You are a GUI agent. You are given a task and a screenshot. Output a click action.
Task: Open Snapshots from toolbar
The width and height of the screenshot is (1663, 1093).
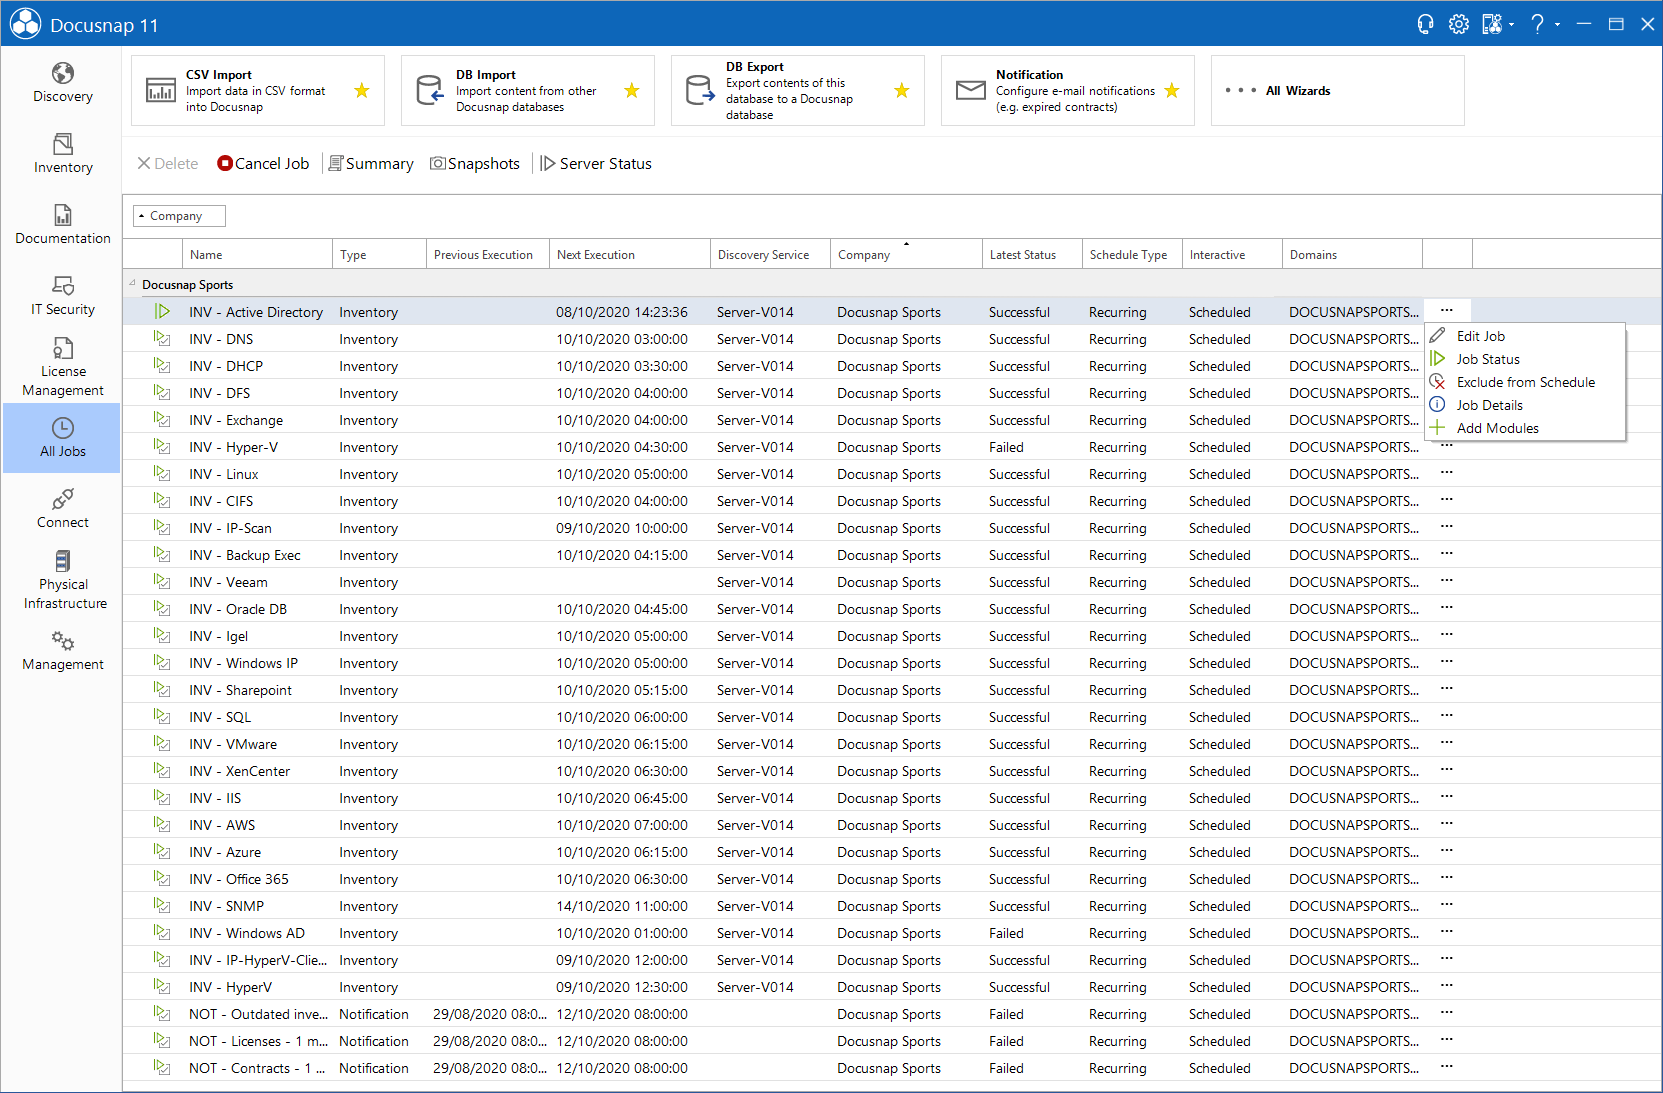click(475, 164)
